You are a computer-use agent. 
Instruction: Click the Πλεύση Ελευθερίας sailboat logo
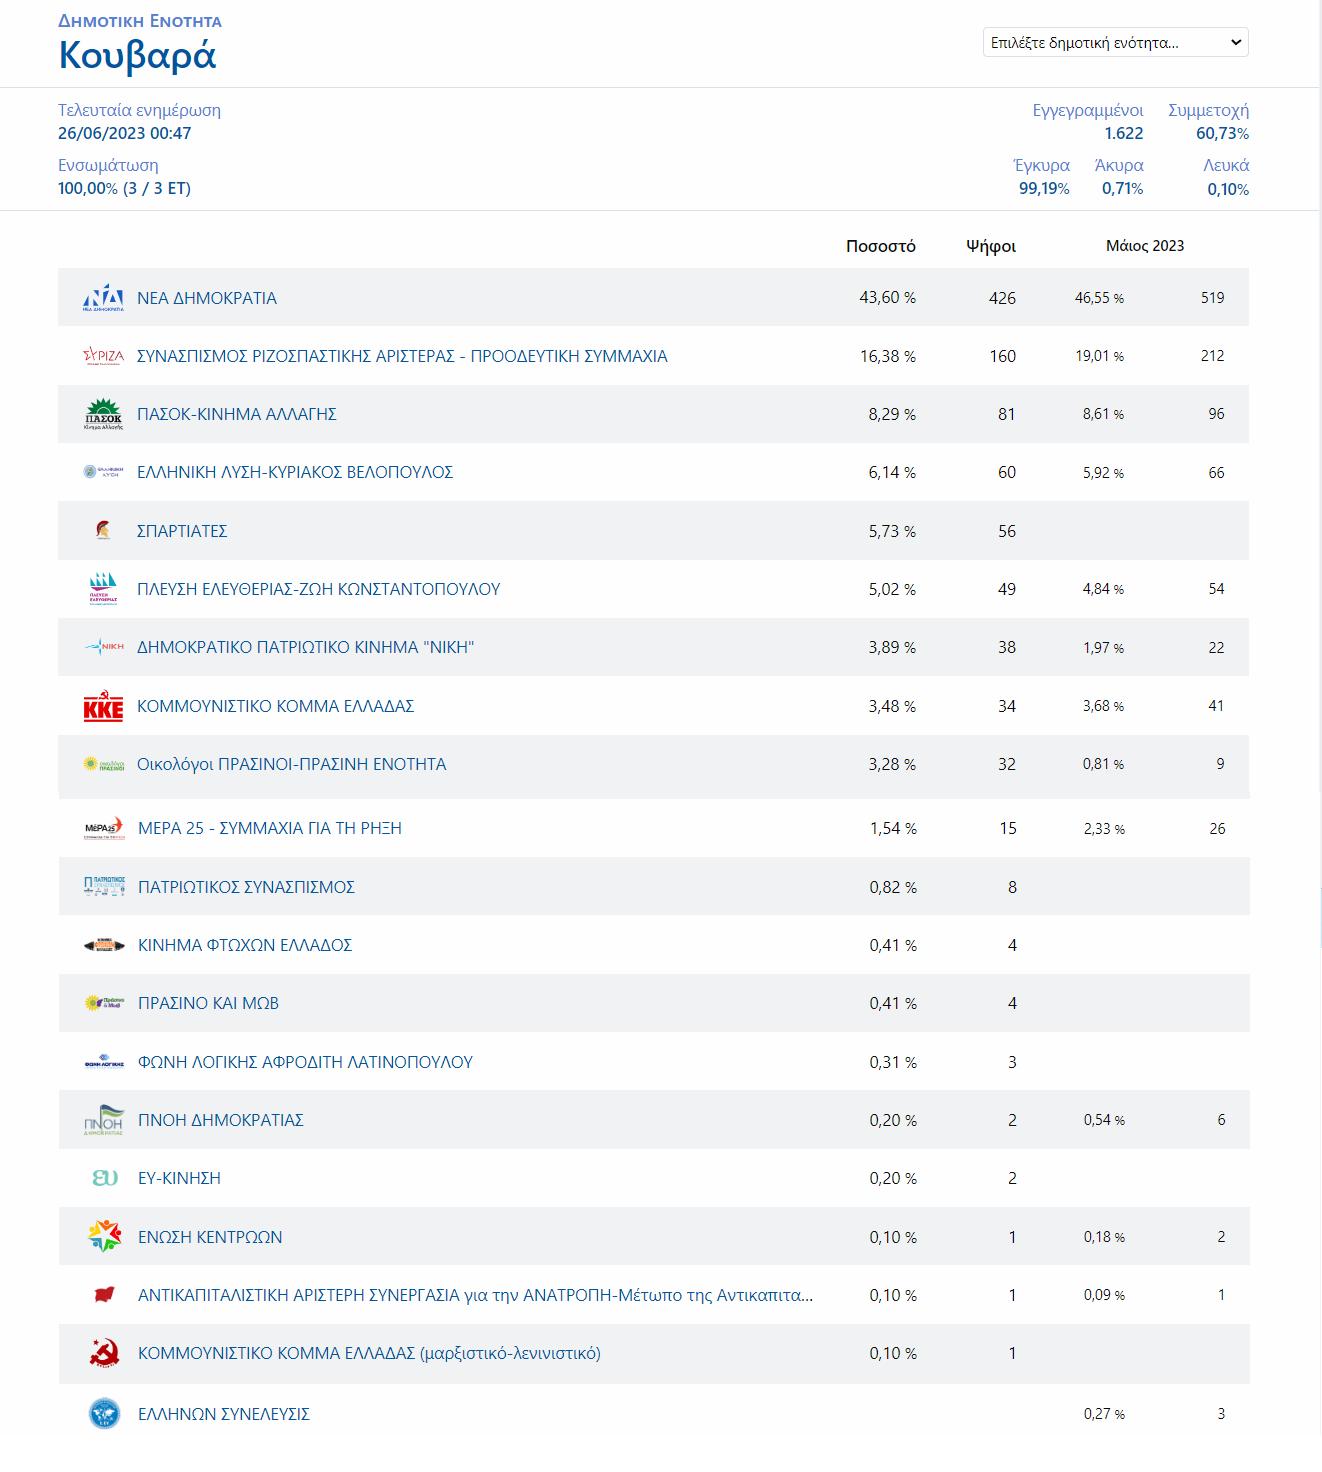pos(103,589)
